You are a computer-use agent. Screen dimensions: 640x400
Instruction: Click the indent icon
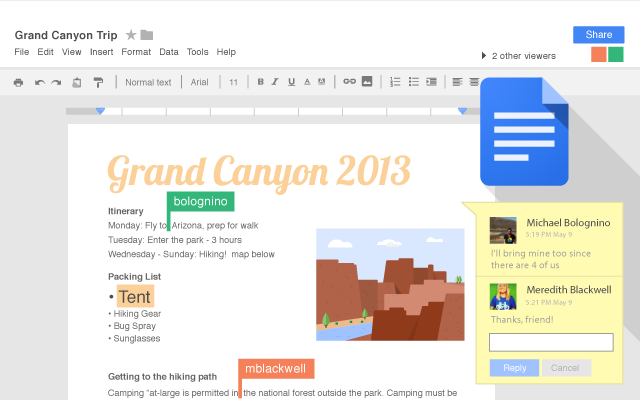431,82
